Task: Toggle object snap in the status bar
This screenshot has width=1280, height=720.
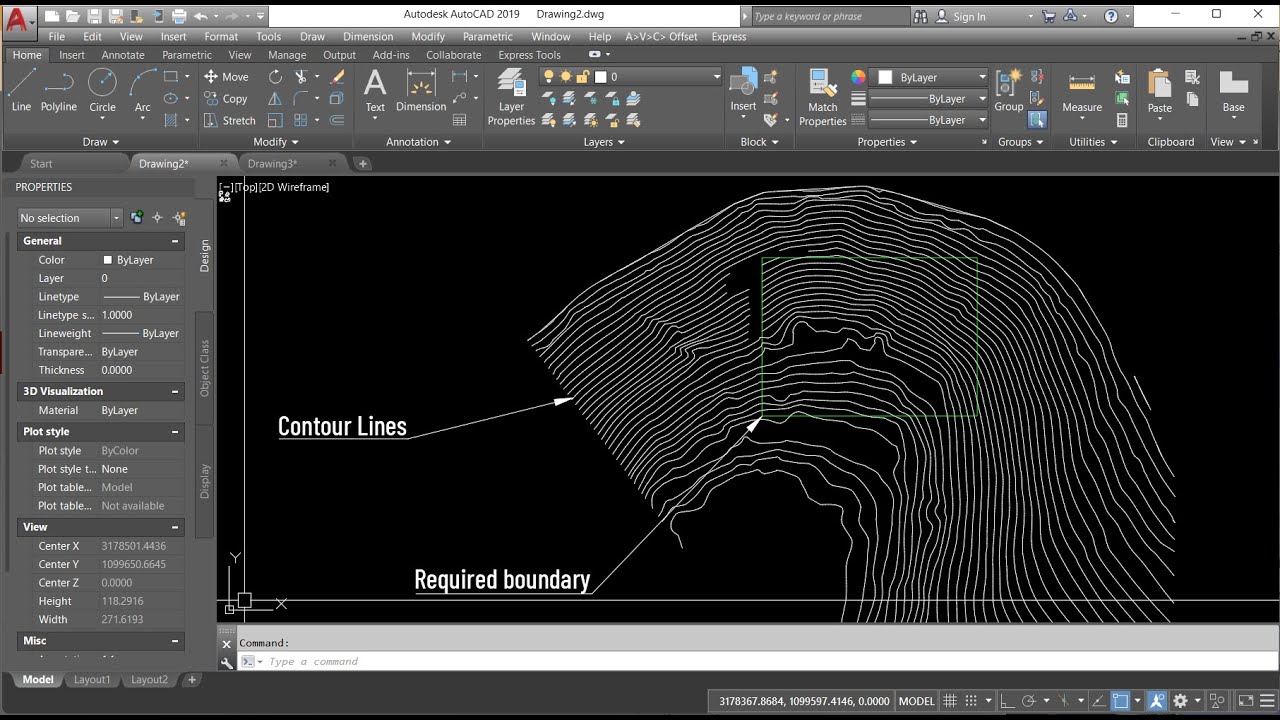Action: click(x=1121, y=701)
